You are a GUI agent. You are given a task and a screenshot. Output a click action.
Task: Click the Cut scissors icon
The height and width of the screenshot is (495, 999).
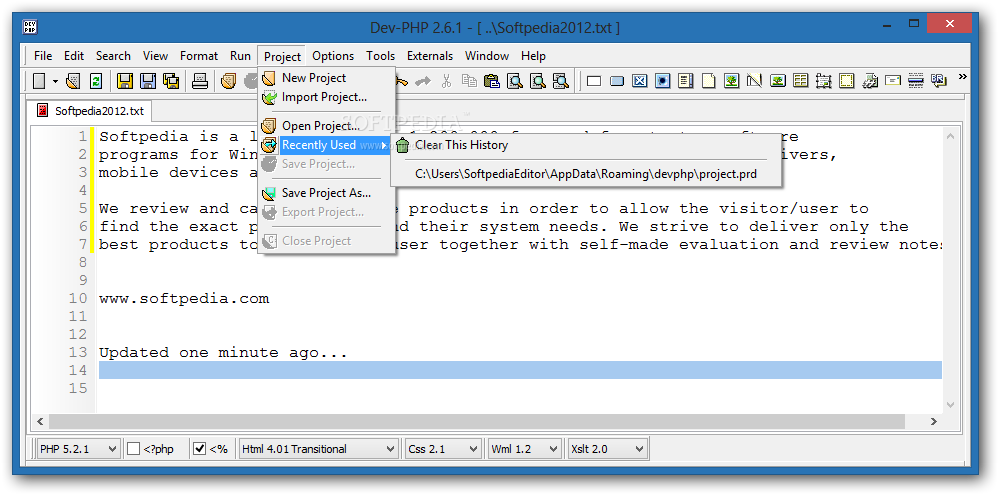point(446,81)
